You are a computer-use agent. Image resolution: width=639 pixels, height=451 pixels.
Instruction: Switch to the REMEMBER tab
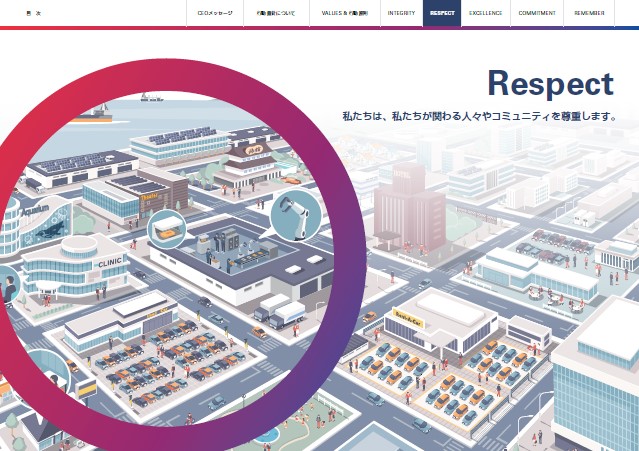point(589,14)
